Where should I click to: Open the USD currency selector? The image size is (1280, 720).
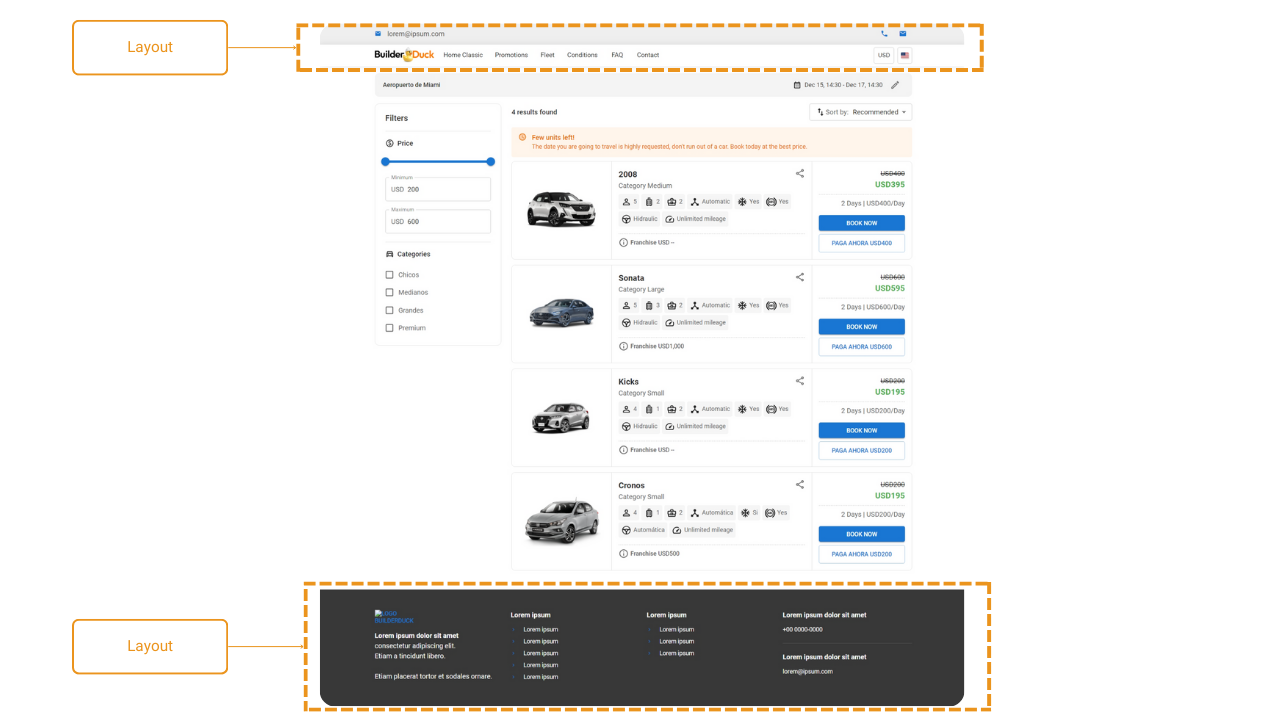click(x=883, y=55)
